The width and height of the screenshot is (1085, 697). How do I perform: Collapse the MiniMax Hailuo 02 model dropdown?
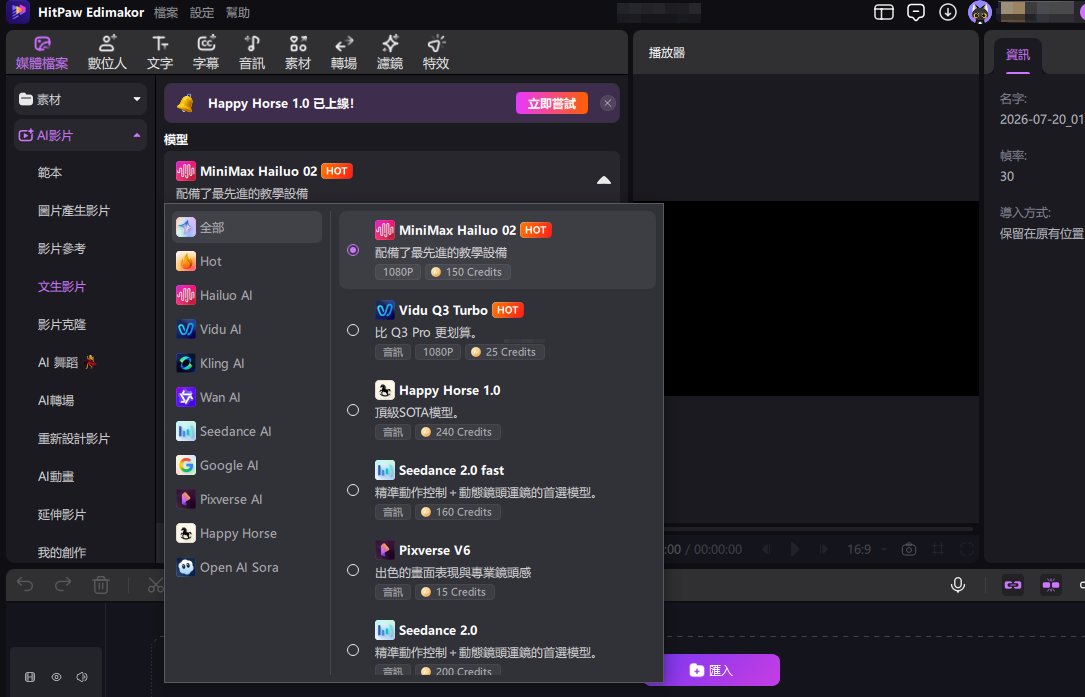(603, 180)
